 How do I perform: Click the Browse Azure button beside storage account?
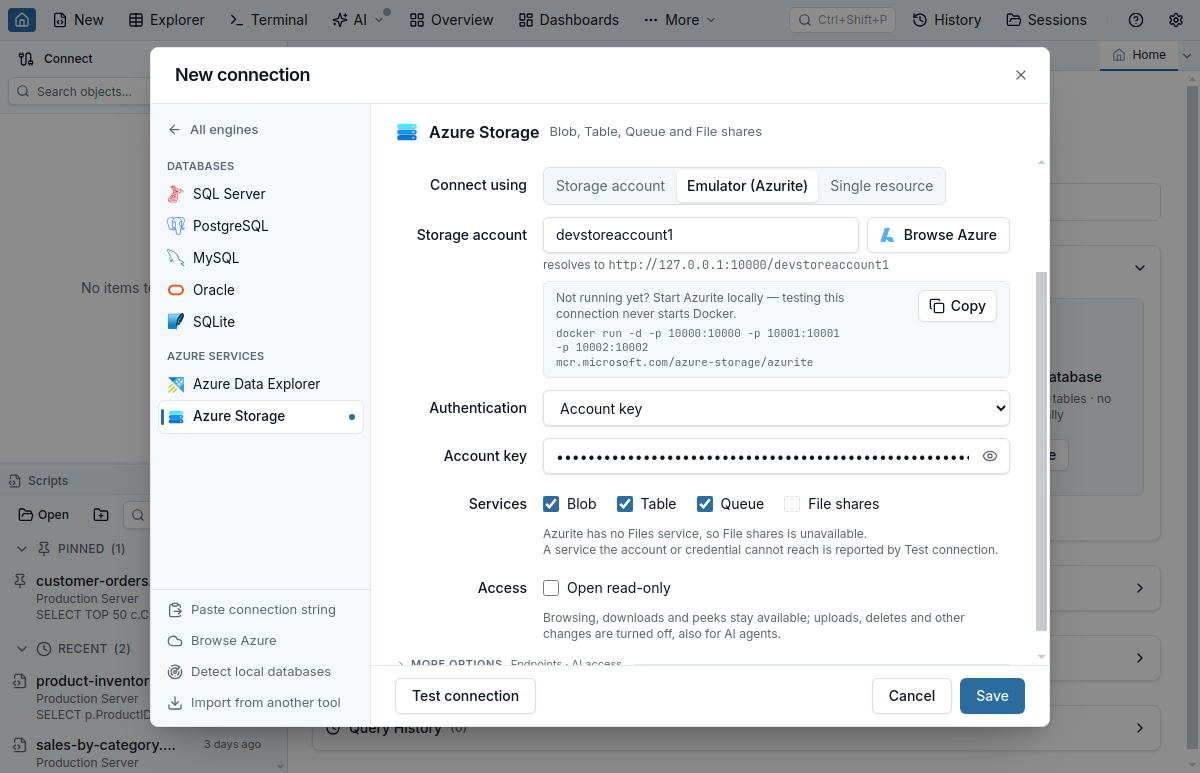point(938,235)
